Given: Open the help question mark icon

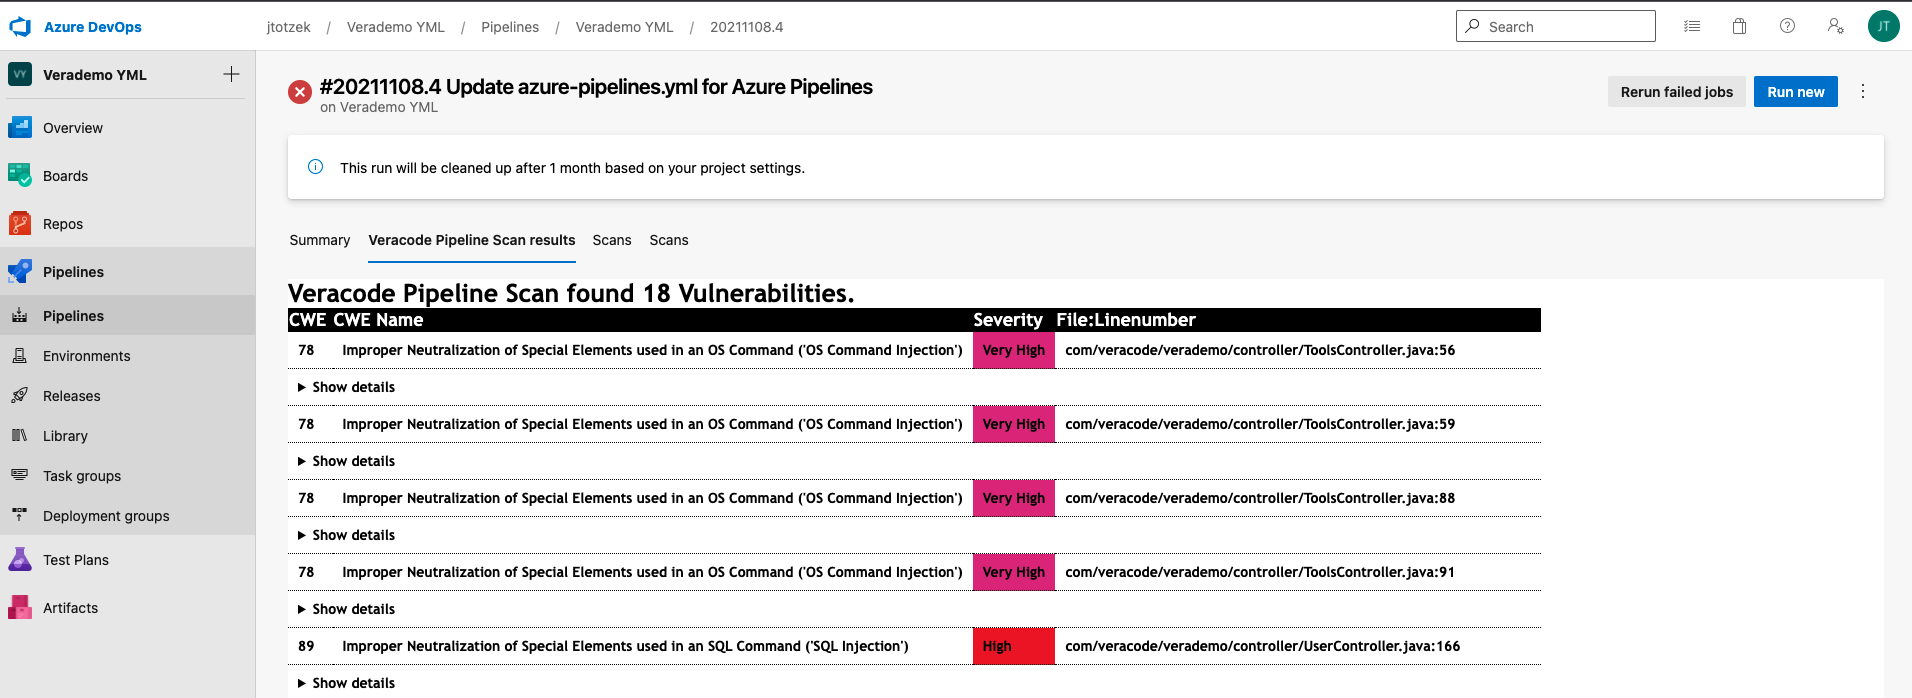Looking at the screenshot, I should [1787, 27].
